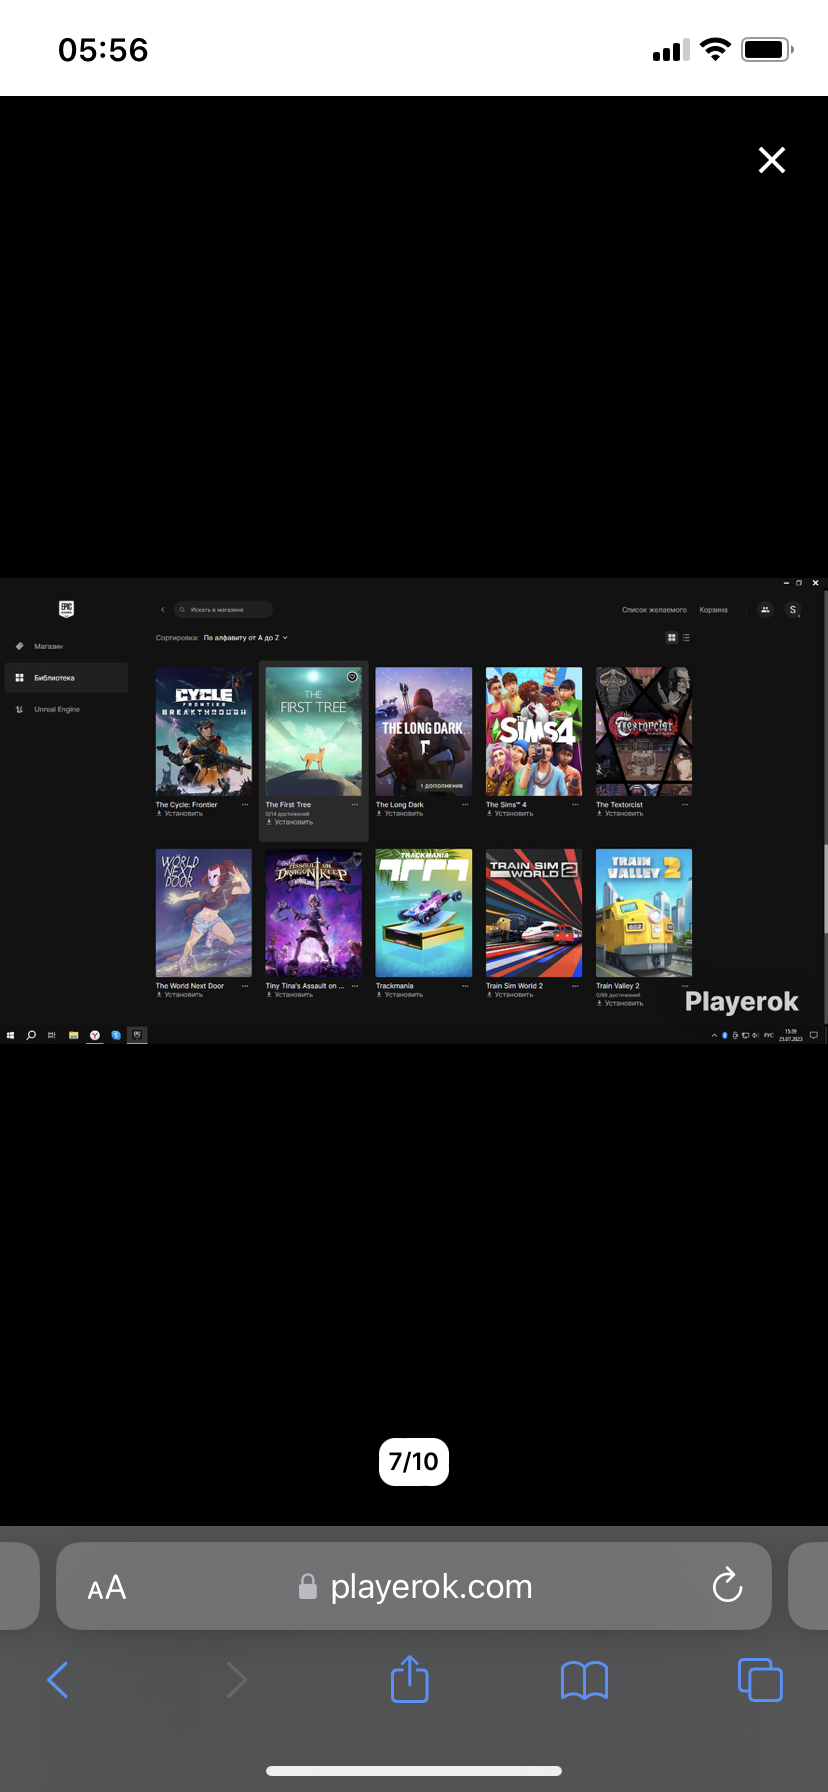This screenshot has width=828, height=1792.
Task: Click Установить under Trackmania
Action: coord(400,995)
